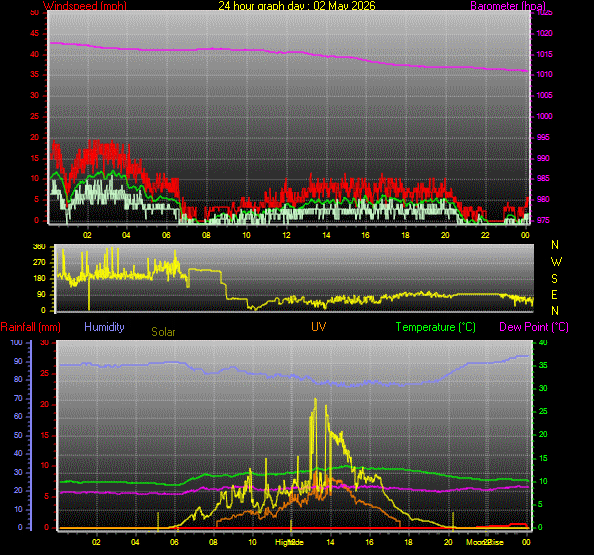Click 35 on the green temperature axis
Image resolution: width=594 pixels, height=555 pixels.
click(x=543, y=366)
